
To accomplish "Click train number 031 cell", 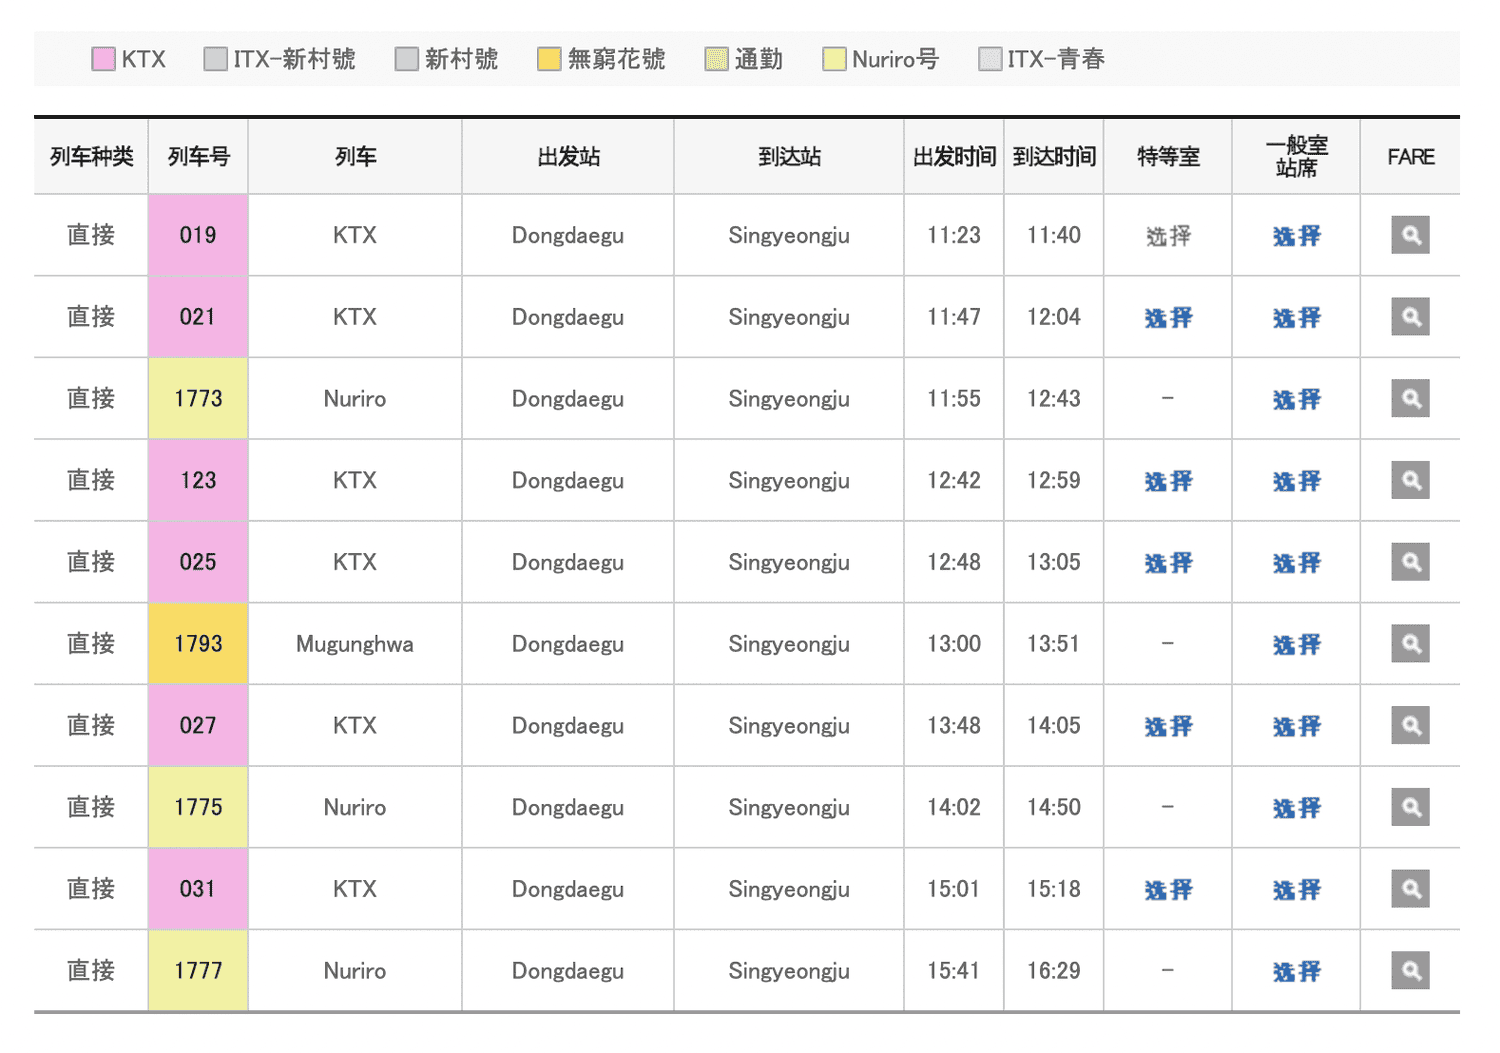I will (198, 889).
